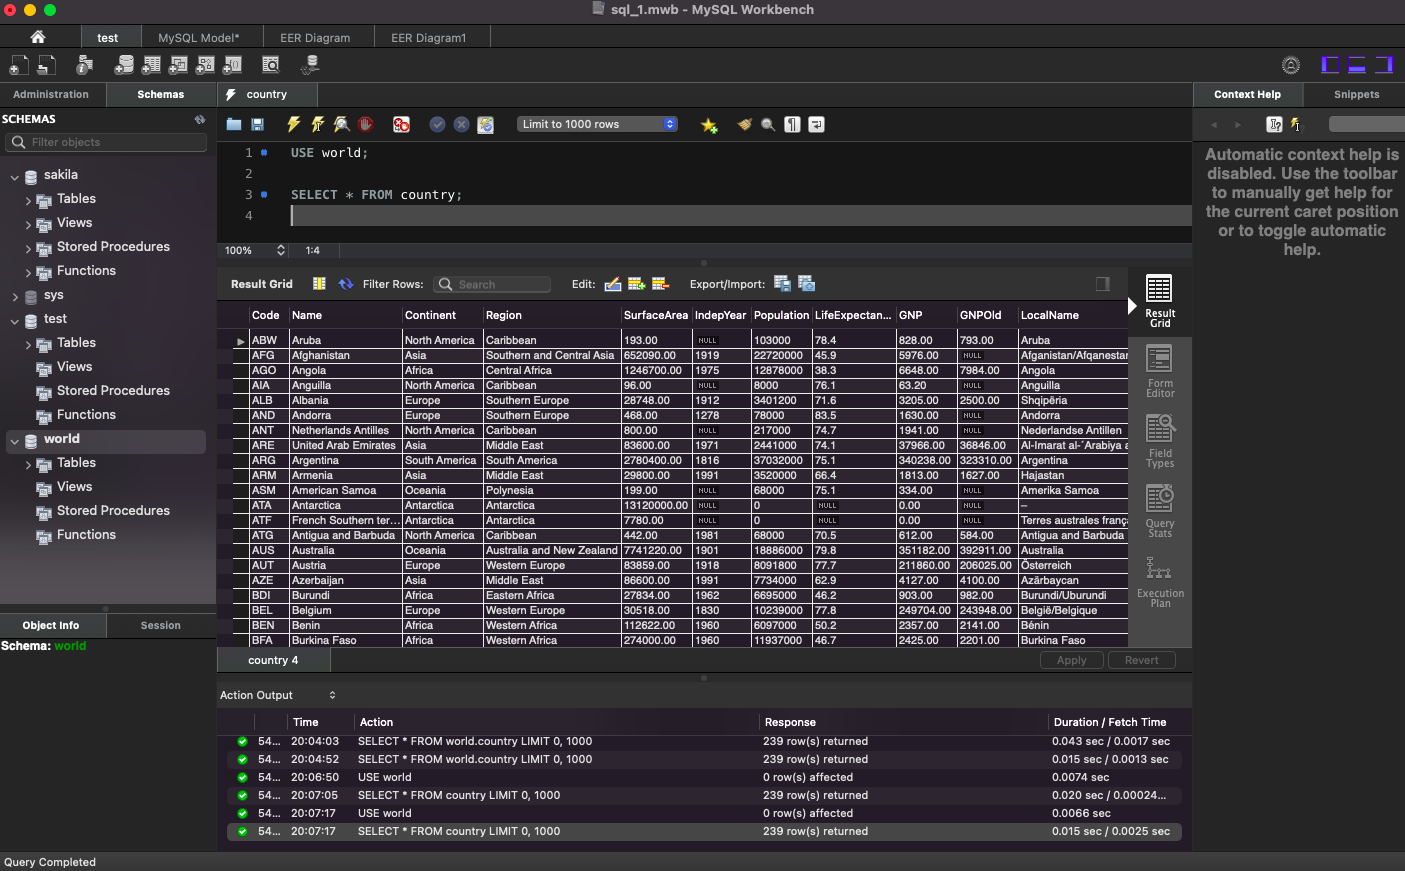Viewport: 1405px width, 871px height.
Task: Create a new schema icon
Action: (124, 65)
